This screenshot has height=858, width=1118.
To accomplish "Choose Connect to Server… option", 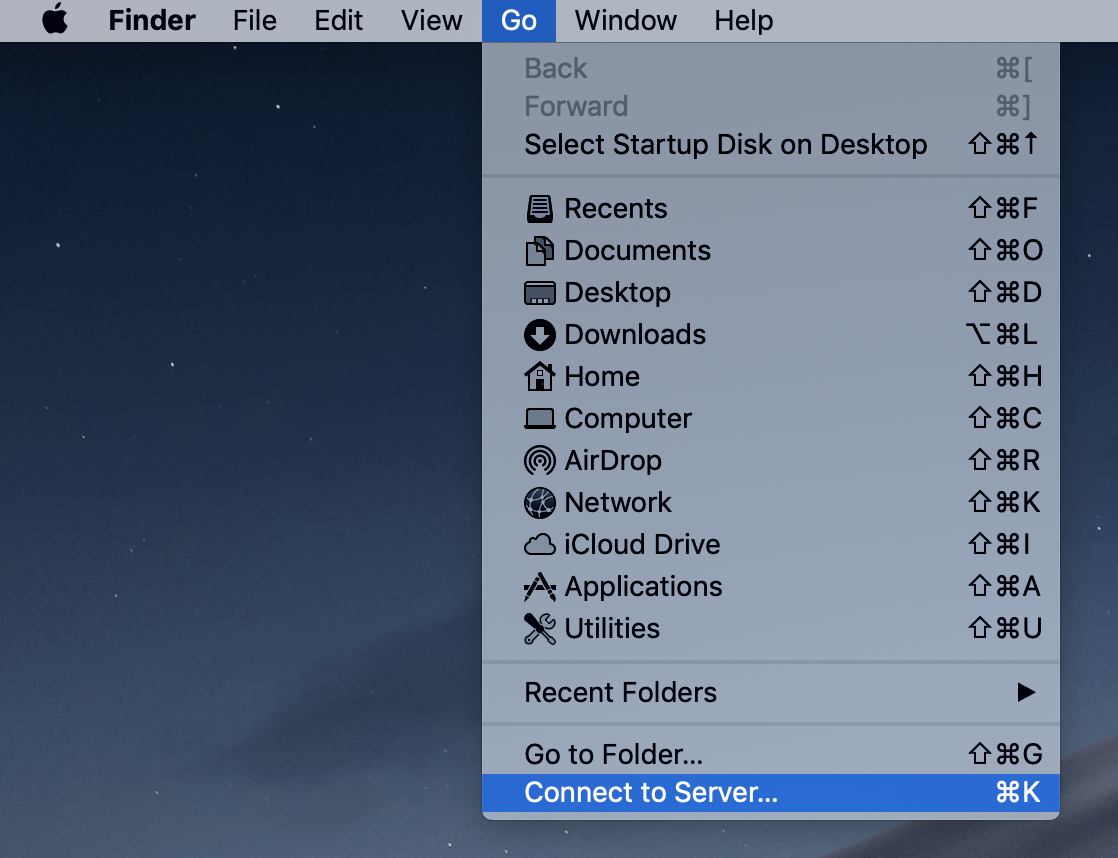I will 771,792.
